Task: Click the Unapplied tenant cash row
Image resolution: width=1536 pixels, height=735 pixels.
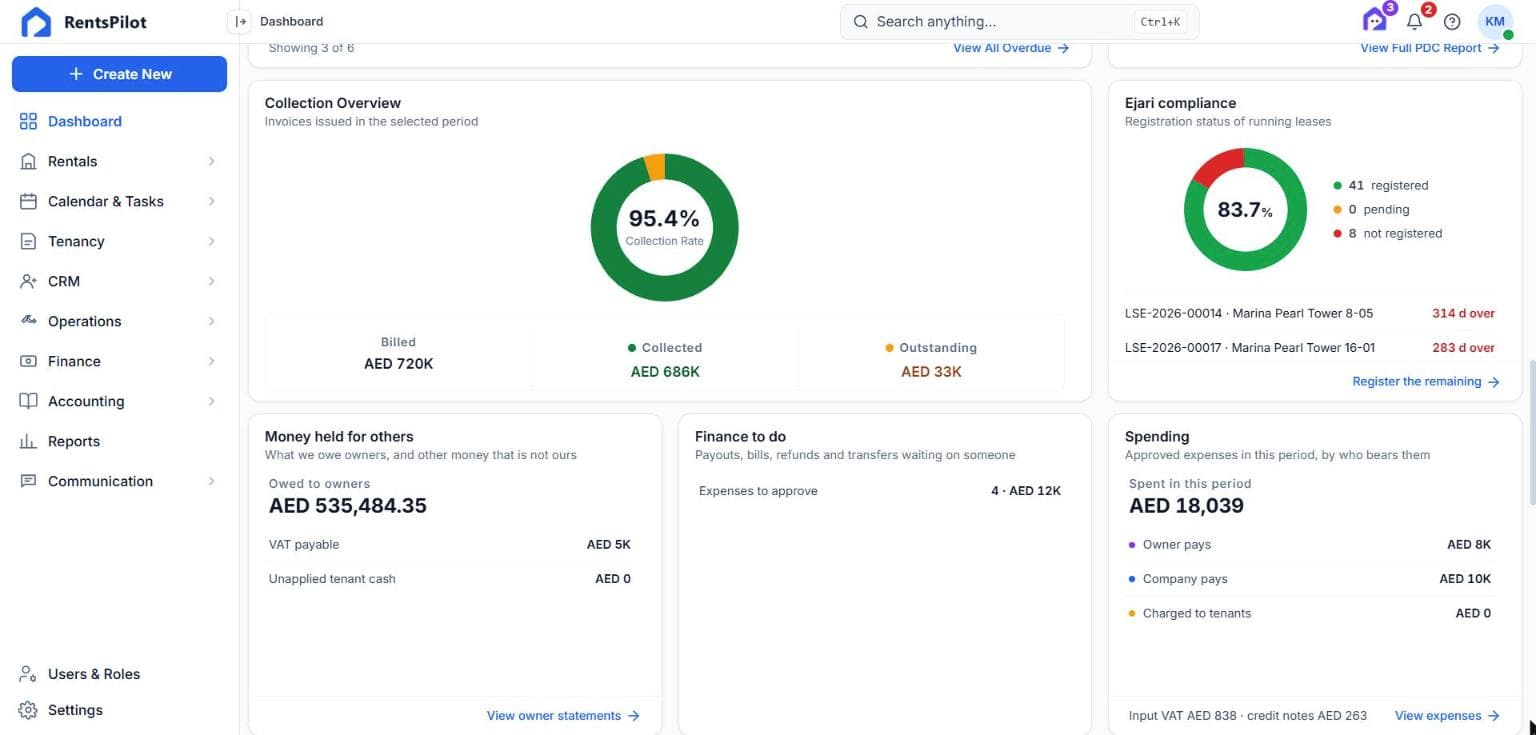Action: pyautogui.click(x=449, y=579)
